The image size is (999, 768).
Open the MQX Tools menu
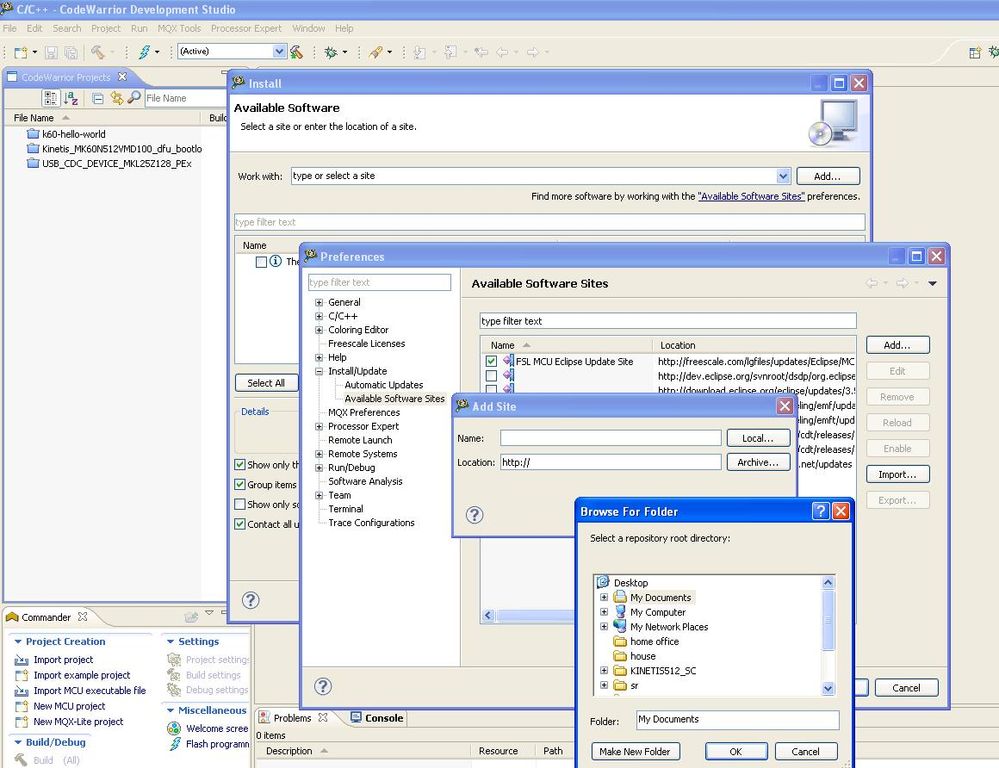pyautogui.click(x=179, y=29)
